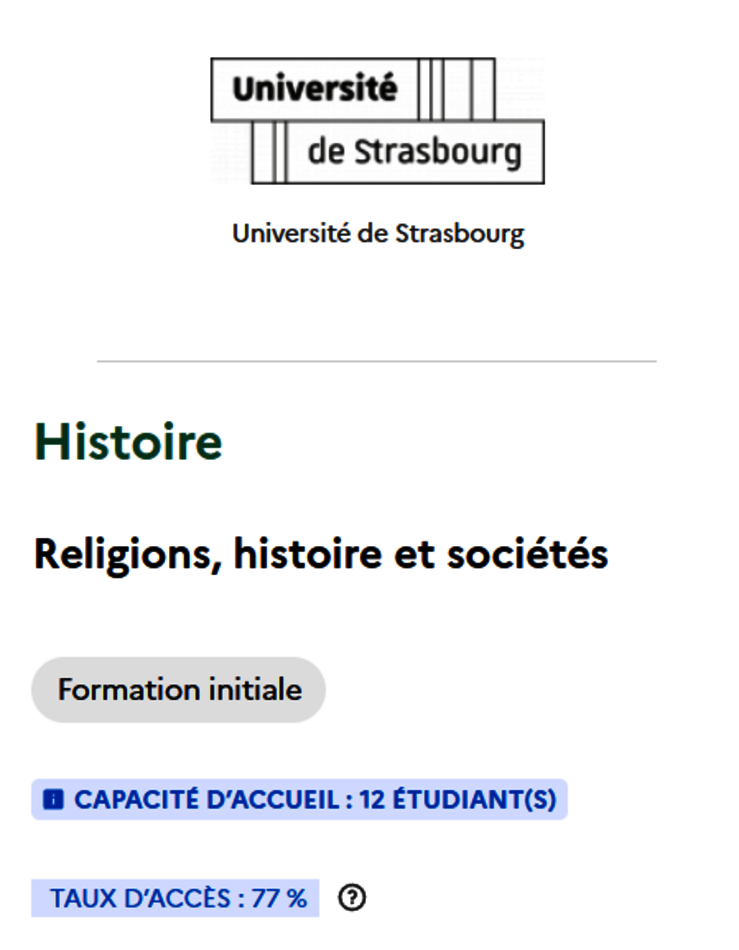Select the "Formation initiale" tag
739x950 pixels.
pos(179,690)
